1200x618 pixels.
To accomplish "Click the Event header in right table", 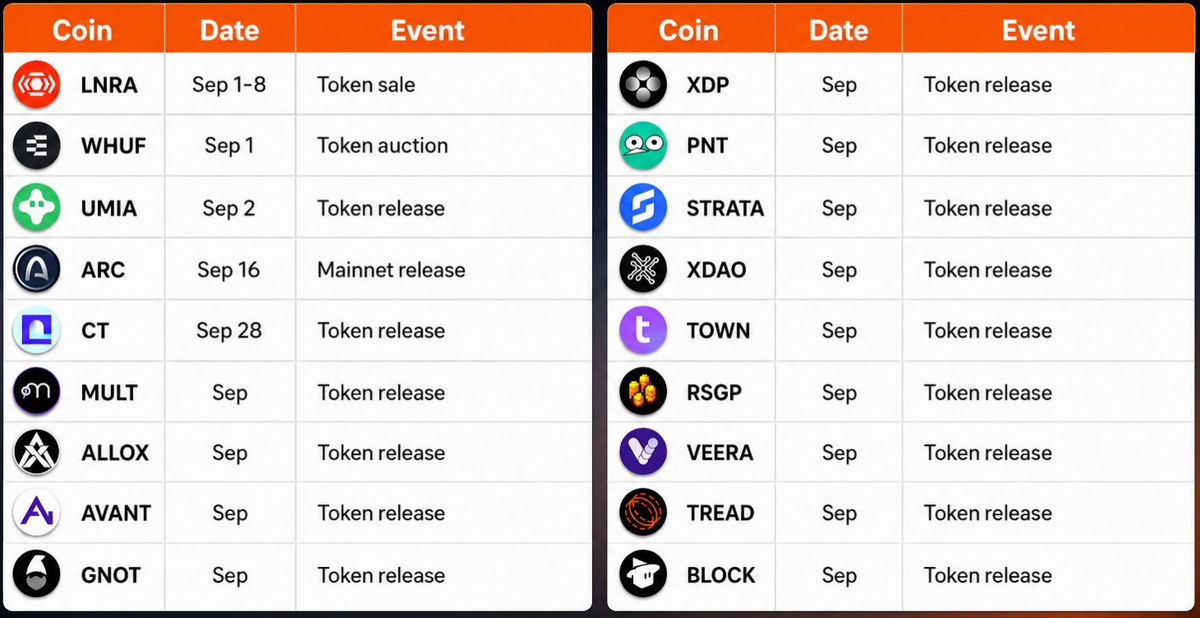I will point(1038,30).
